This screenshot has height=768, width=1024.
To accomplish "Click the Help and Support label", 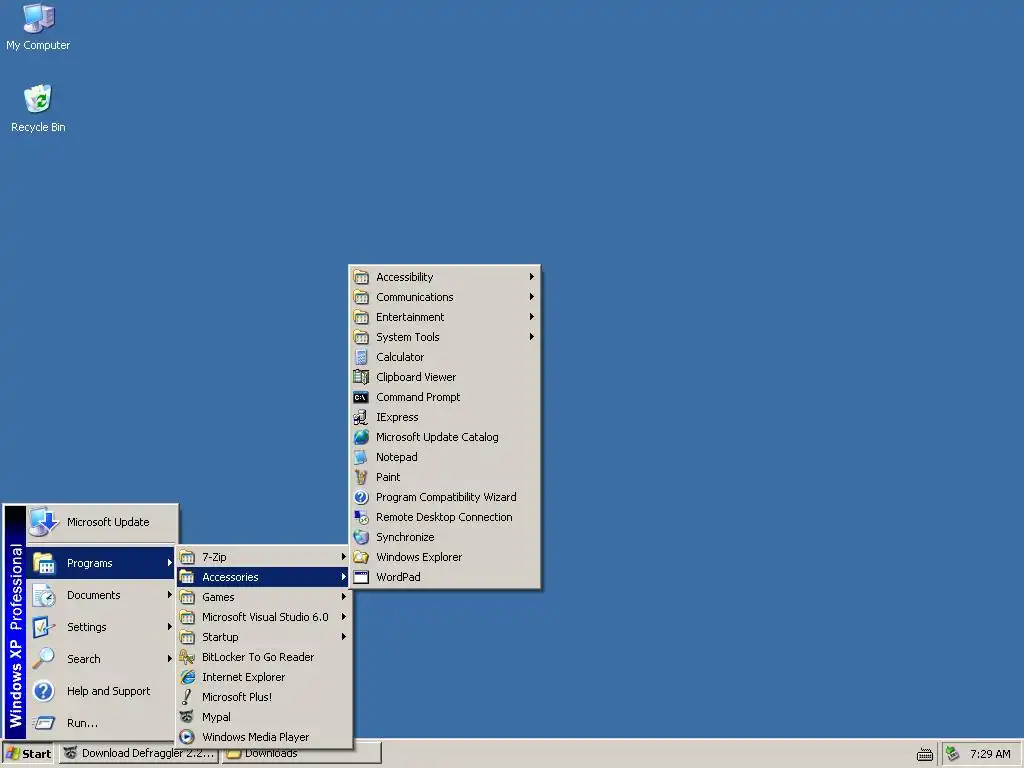I will pos(108,691).
